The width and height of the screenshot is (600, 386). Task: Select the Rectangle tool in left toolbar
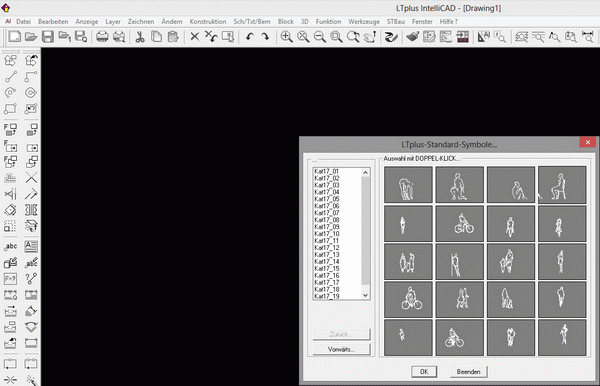tap(11, 109)
